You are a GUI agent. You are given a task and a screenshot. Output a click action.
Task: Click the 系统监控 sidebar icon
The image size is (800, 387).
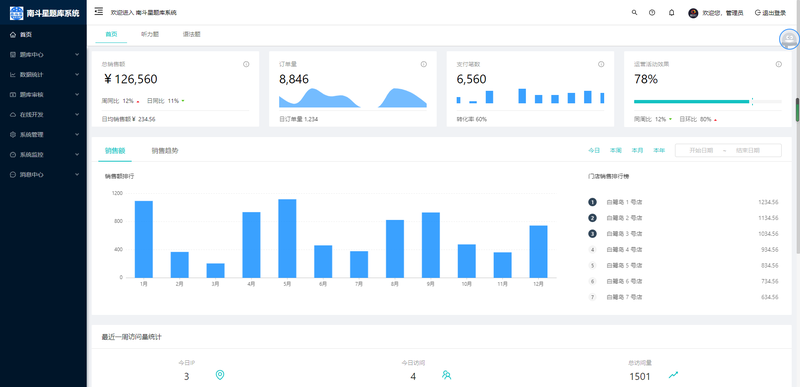pyautogui.click(x=13, y=154)
